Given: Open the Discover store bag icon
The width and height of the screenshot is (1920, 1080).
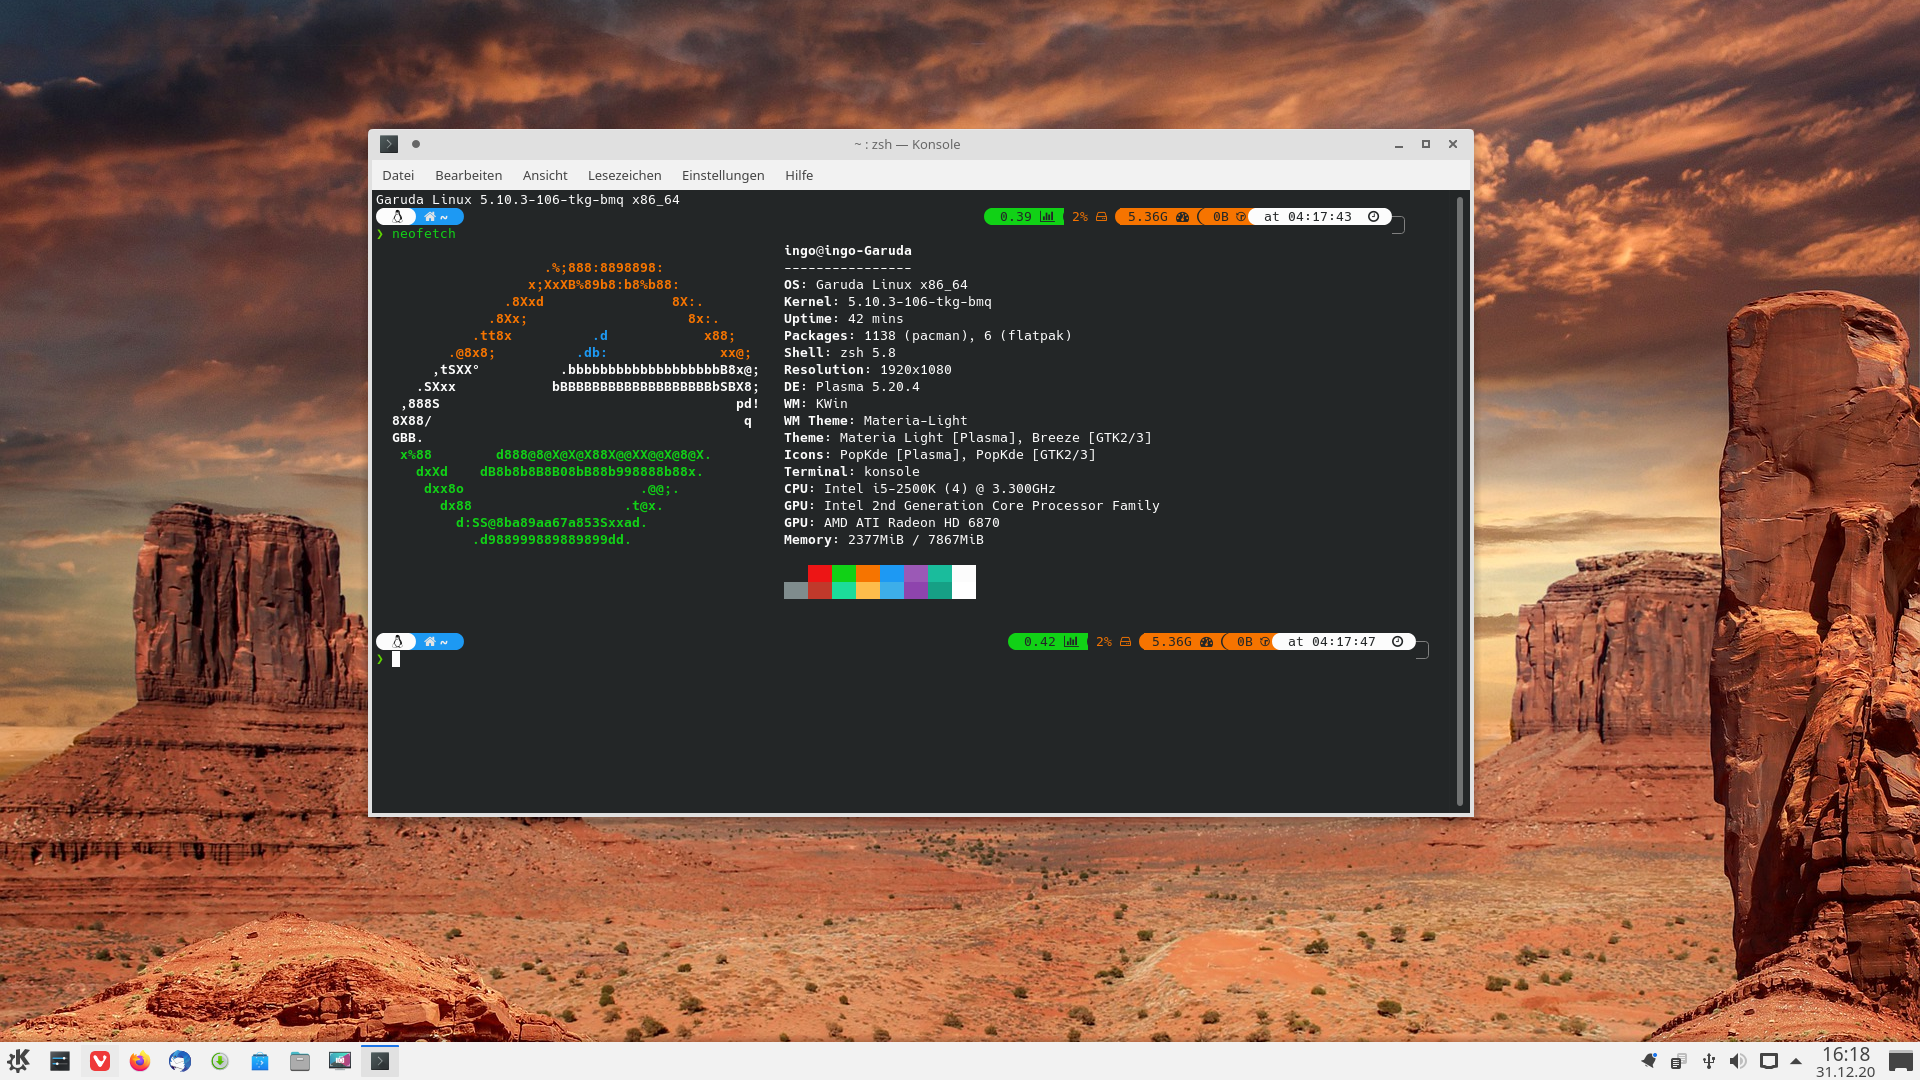Looking at the screenshot, I should point(260,1061).
